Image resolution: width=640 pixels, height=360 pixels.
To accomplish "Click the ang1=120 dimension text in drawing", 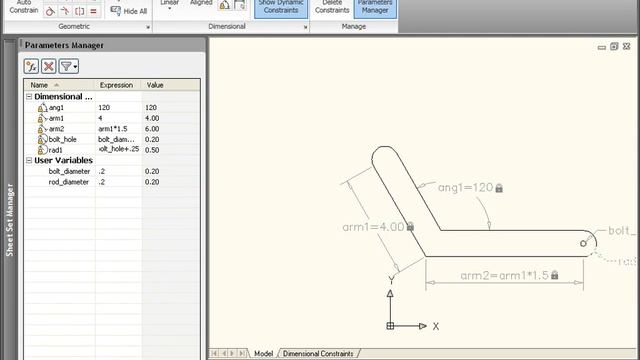I will (466, 188).
